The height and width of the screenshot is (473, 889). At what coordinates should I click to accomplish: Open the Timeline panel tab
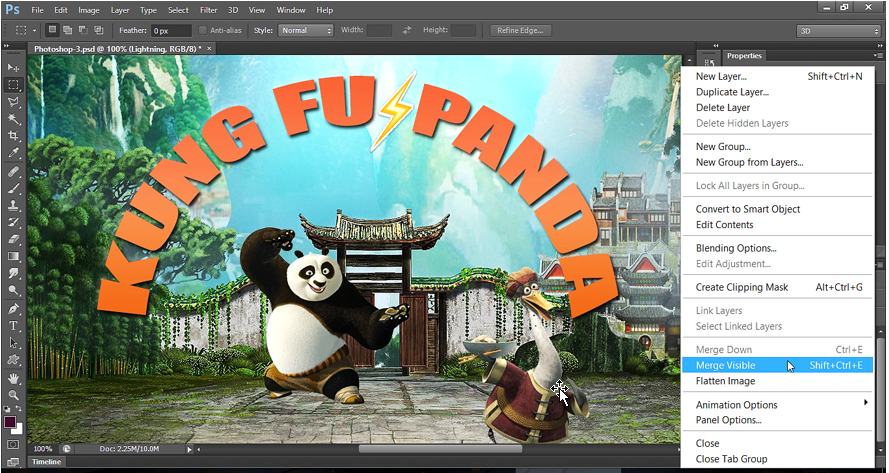click(46, 462)
